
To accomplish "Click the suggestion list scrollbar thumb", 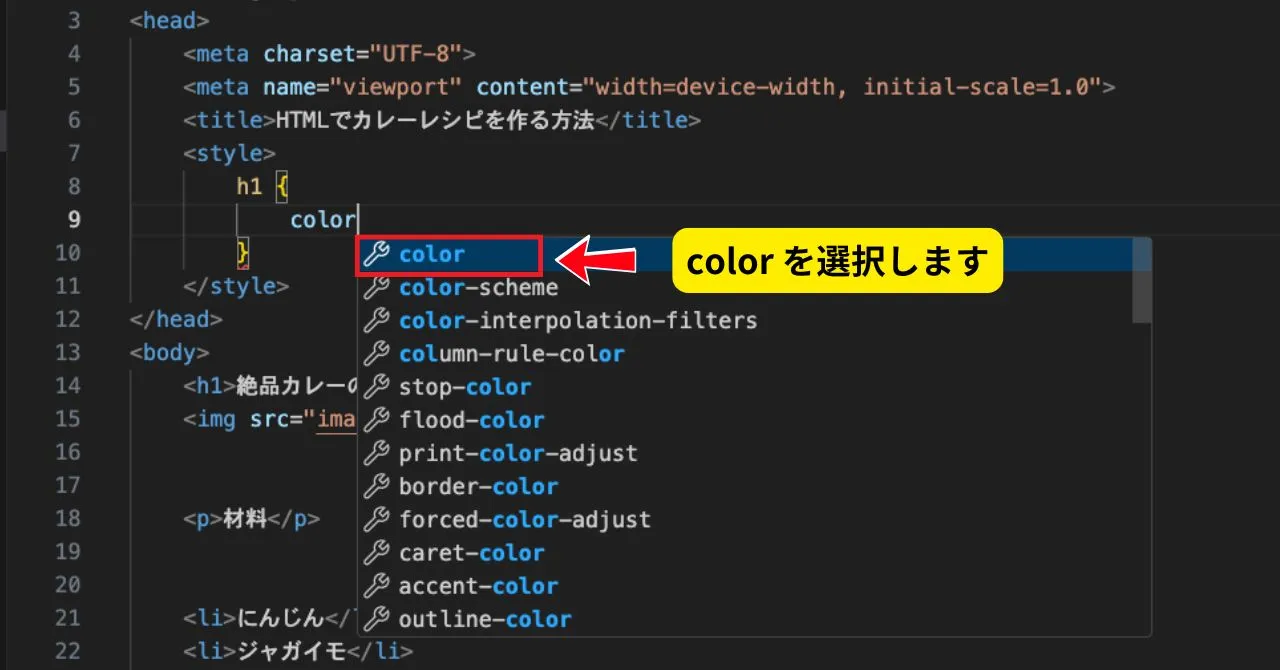I will coord(1141,282).
